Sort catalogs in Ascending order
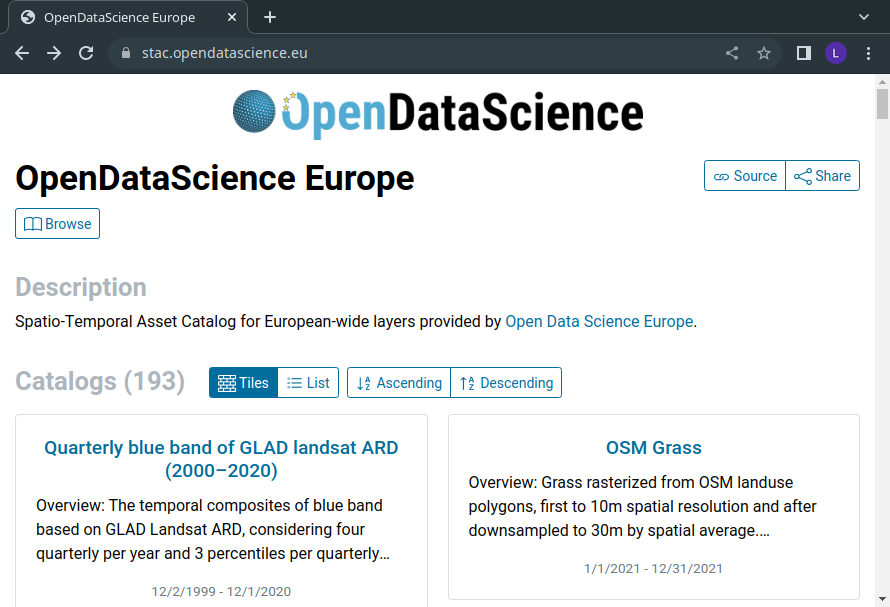 tap(399, 383)
